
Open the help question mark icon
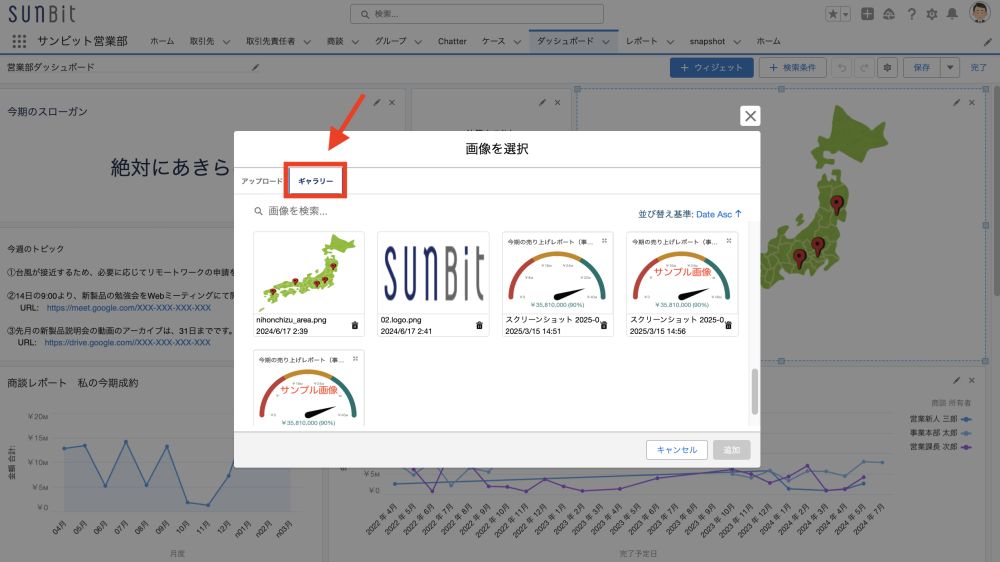point(911,13)
